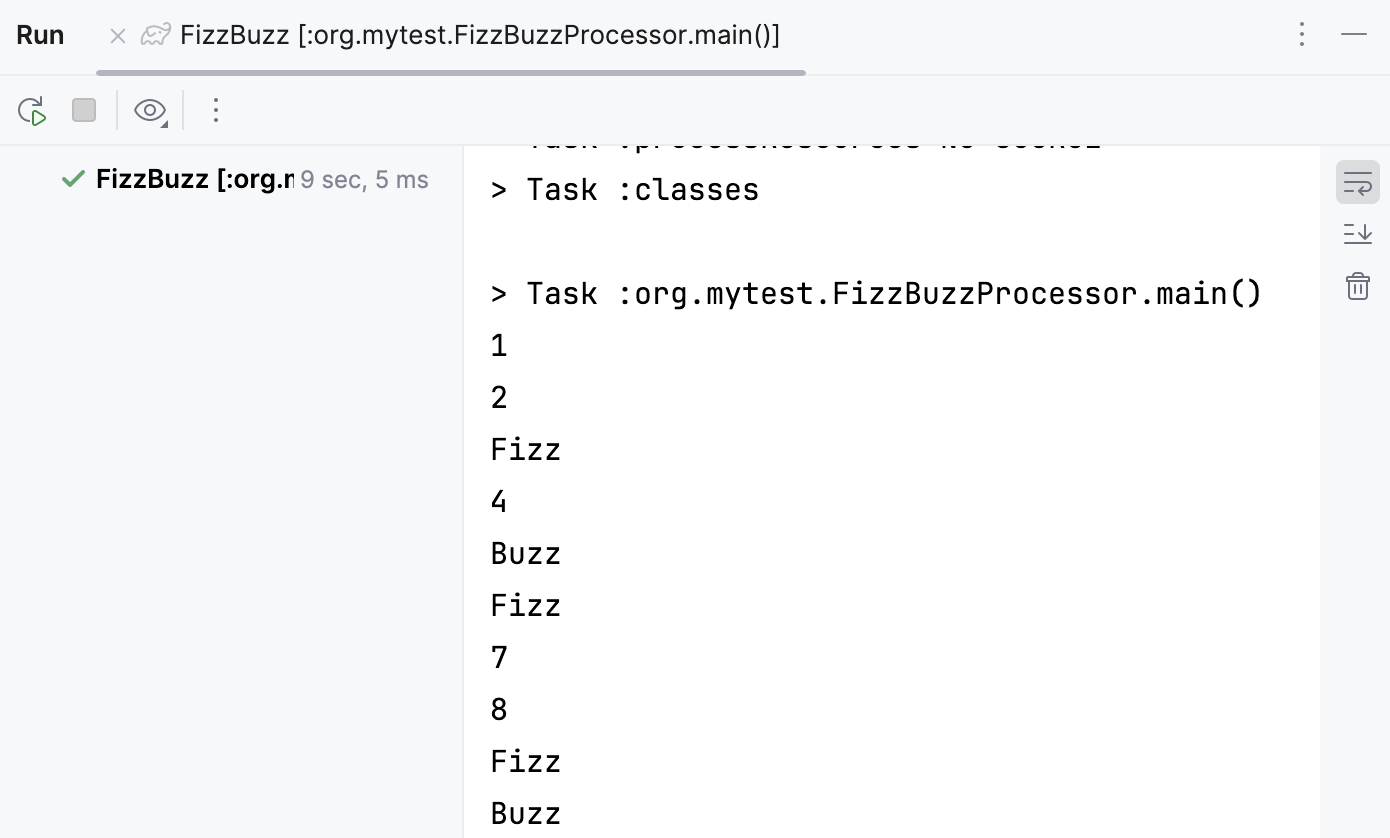The width and height of the screenshot is (1390, 838).
Task: Rerun the FizzBuzz Gradle task
Action: tap(31, 110)
